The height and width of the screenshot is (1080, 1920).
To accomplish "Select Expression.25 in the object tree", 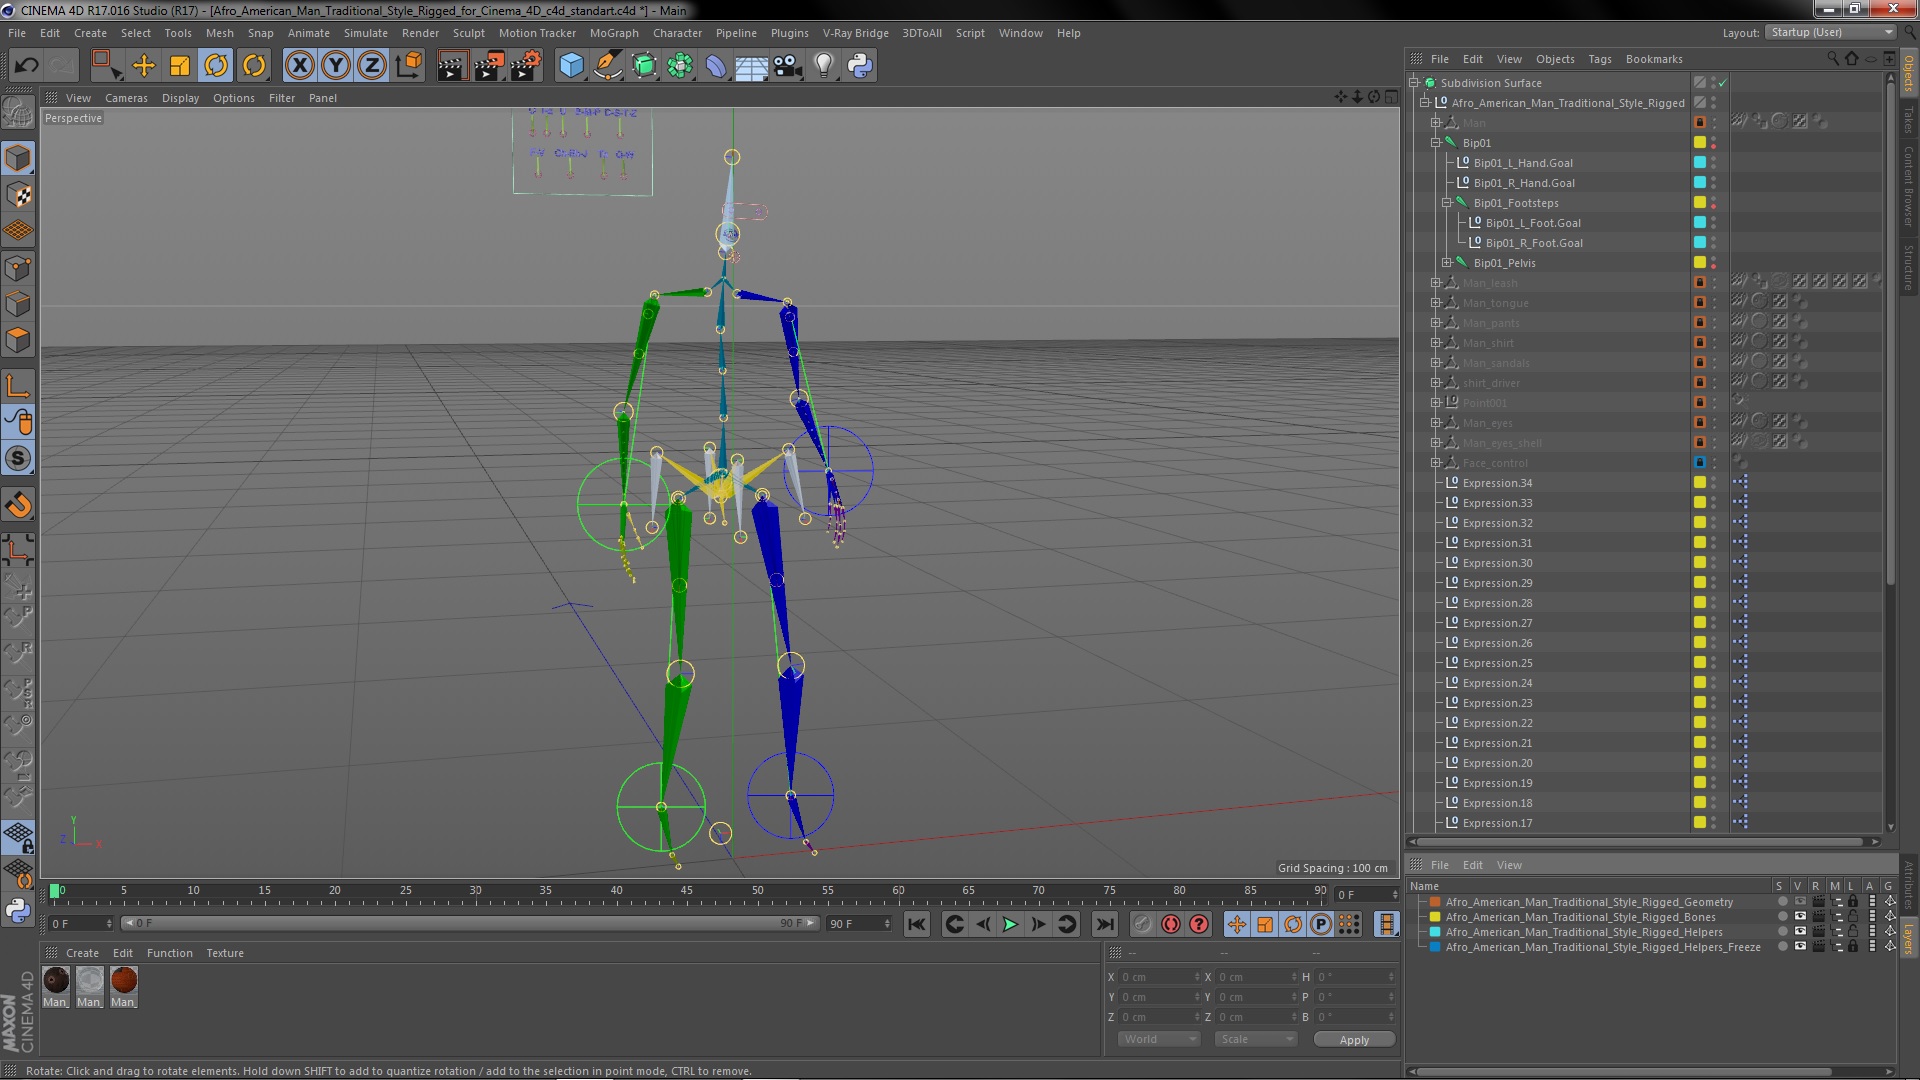I will pos(1497,663).
